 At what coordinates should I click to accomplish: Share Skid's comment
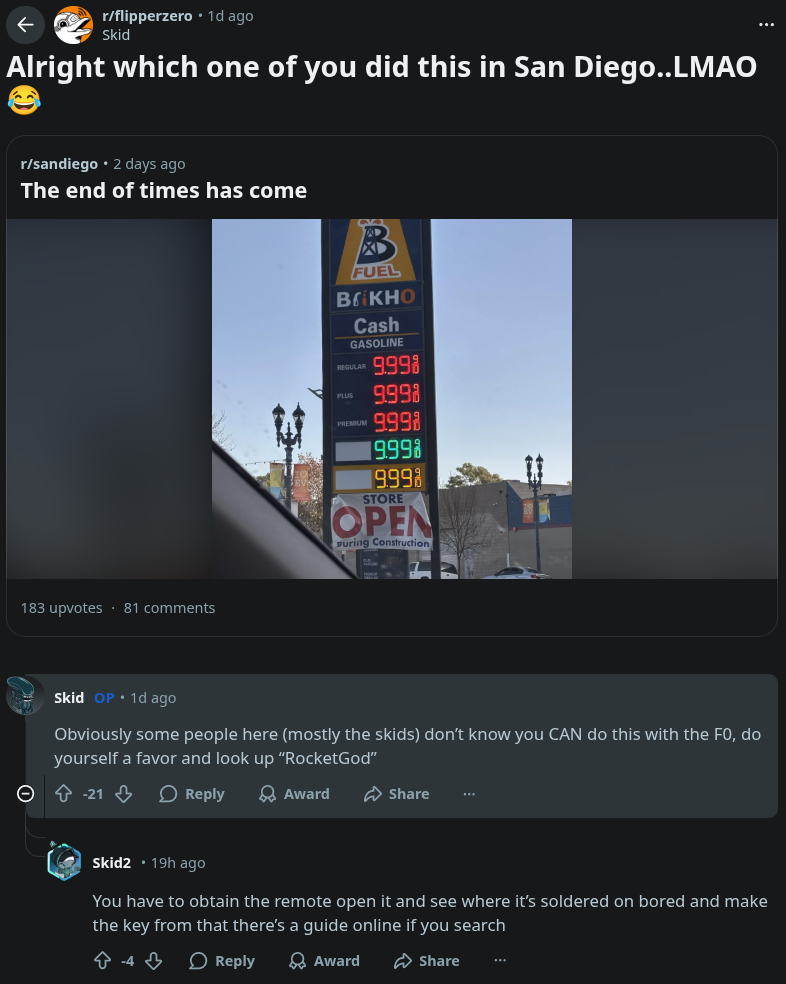pyautogui.click(x=397, y=794)
